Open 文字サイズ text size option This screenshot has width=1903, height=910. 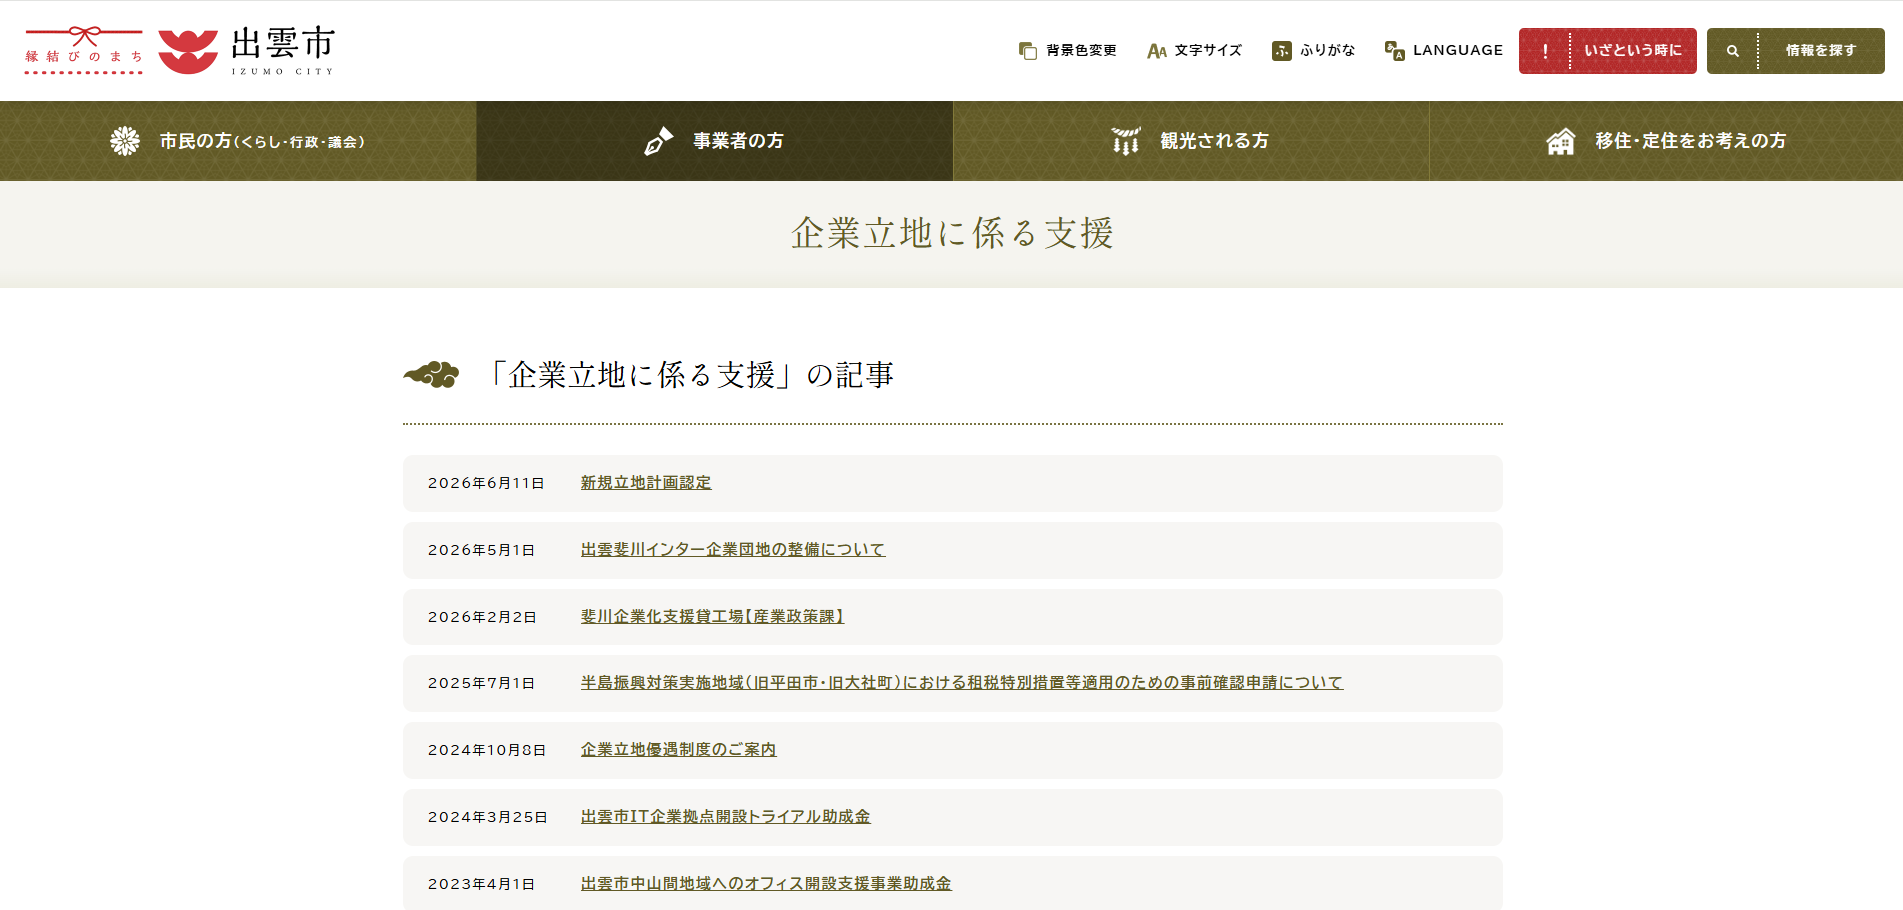pyautogui.click(x=1194, y=50)
